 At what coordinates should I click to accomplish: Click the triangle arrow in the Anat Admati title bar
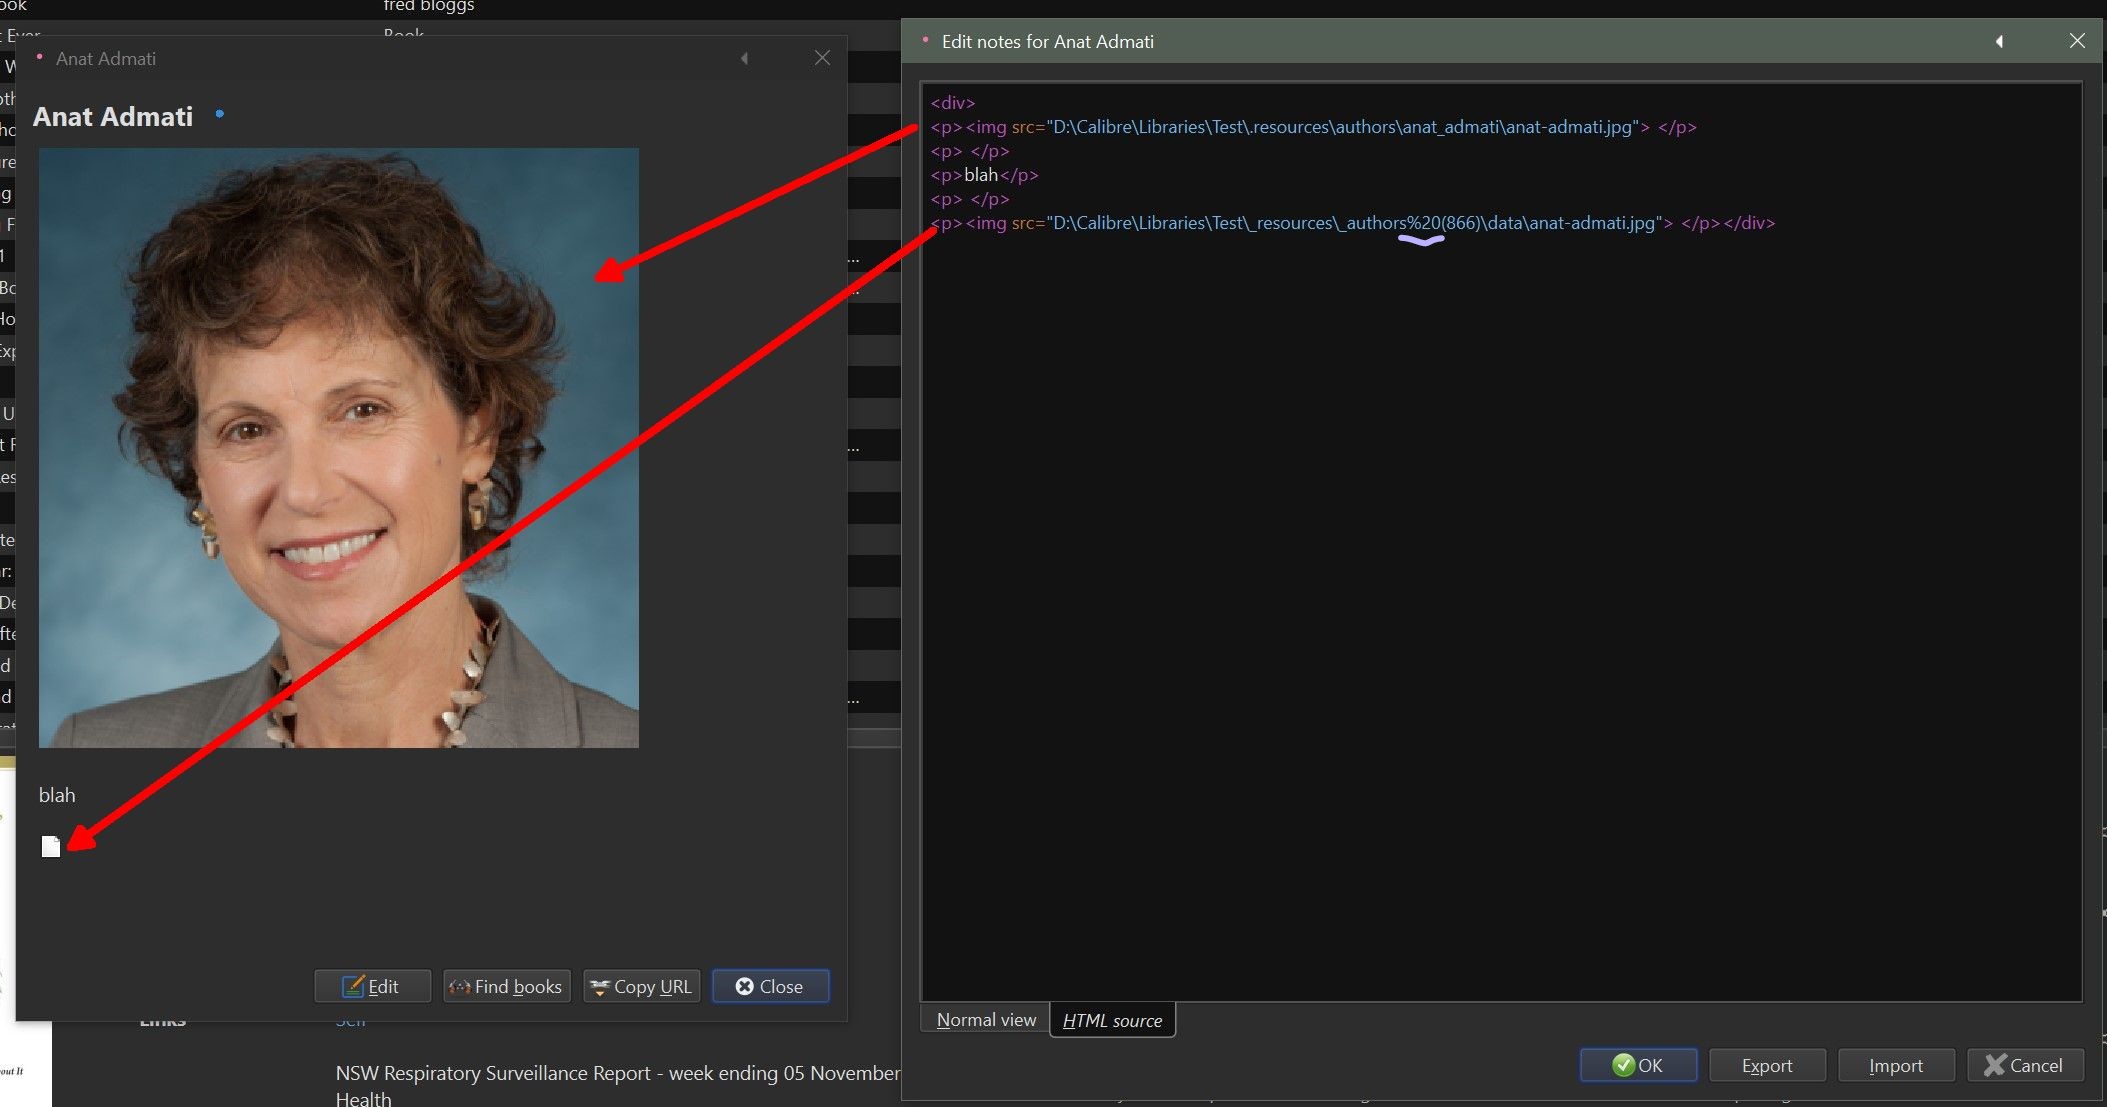pyautogui.click(x=744, y=58)
